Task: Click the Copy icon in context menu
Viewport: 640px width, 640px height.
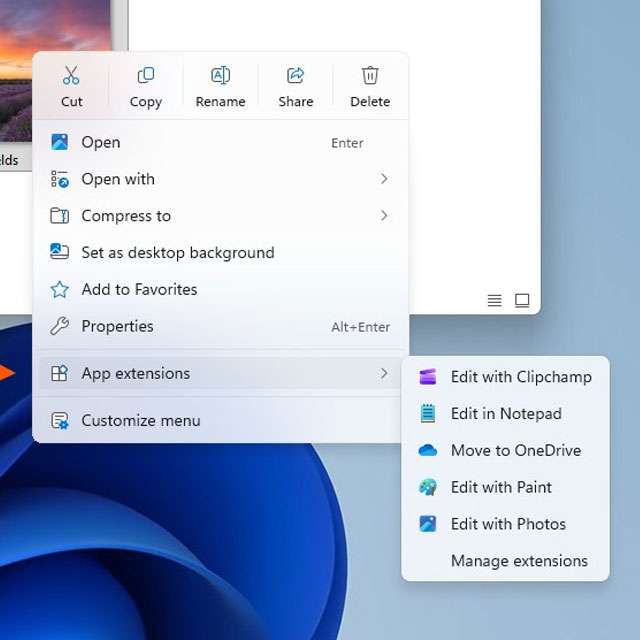Action: [x=146, y=75]
